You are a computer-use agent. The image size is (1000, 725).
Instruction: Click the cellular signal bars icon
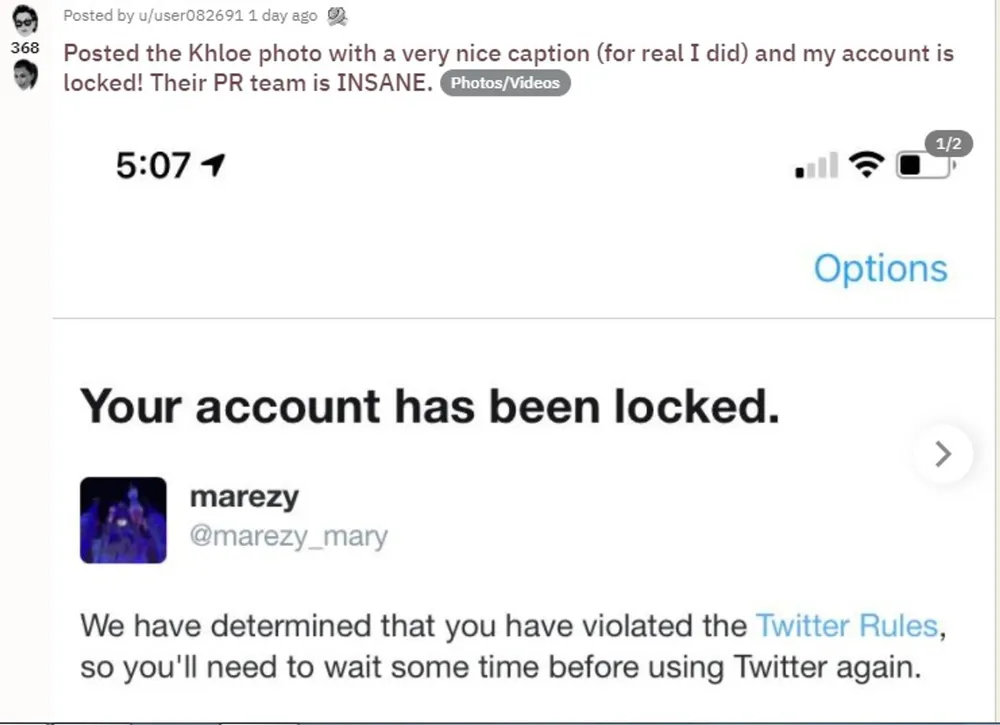[816, 166]
